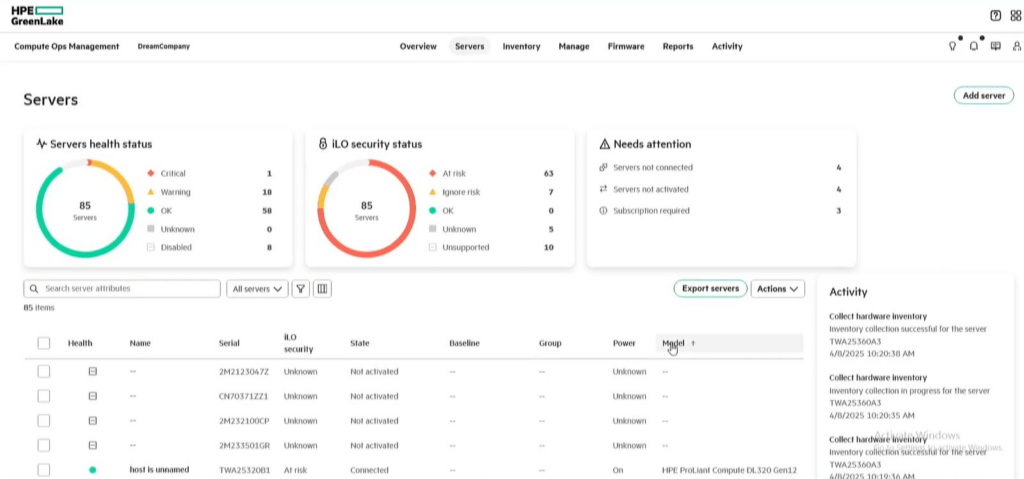Click the Search server attributes field
The width and height of the screenshot is (1024, 479).
tap(122, 289)
